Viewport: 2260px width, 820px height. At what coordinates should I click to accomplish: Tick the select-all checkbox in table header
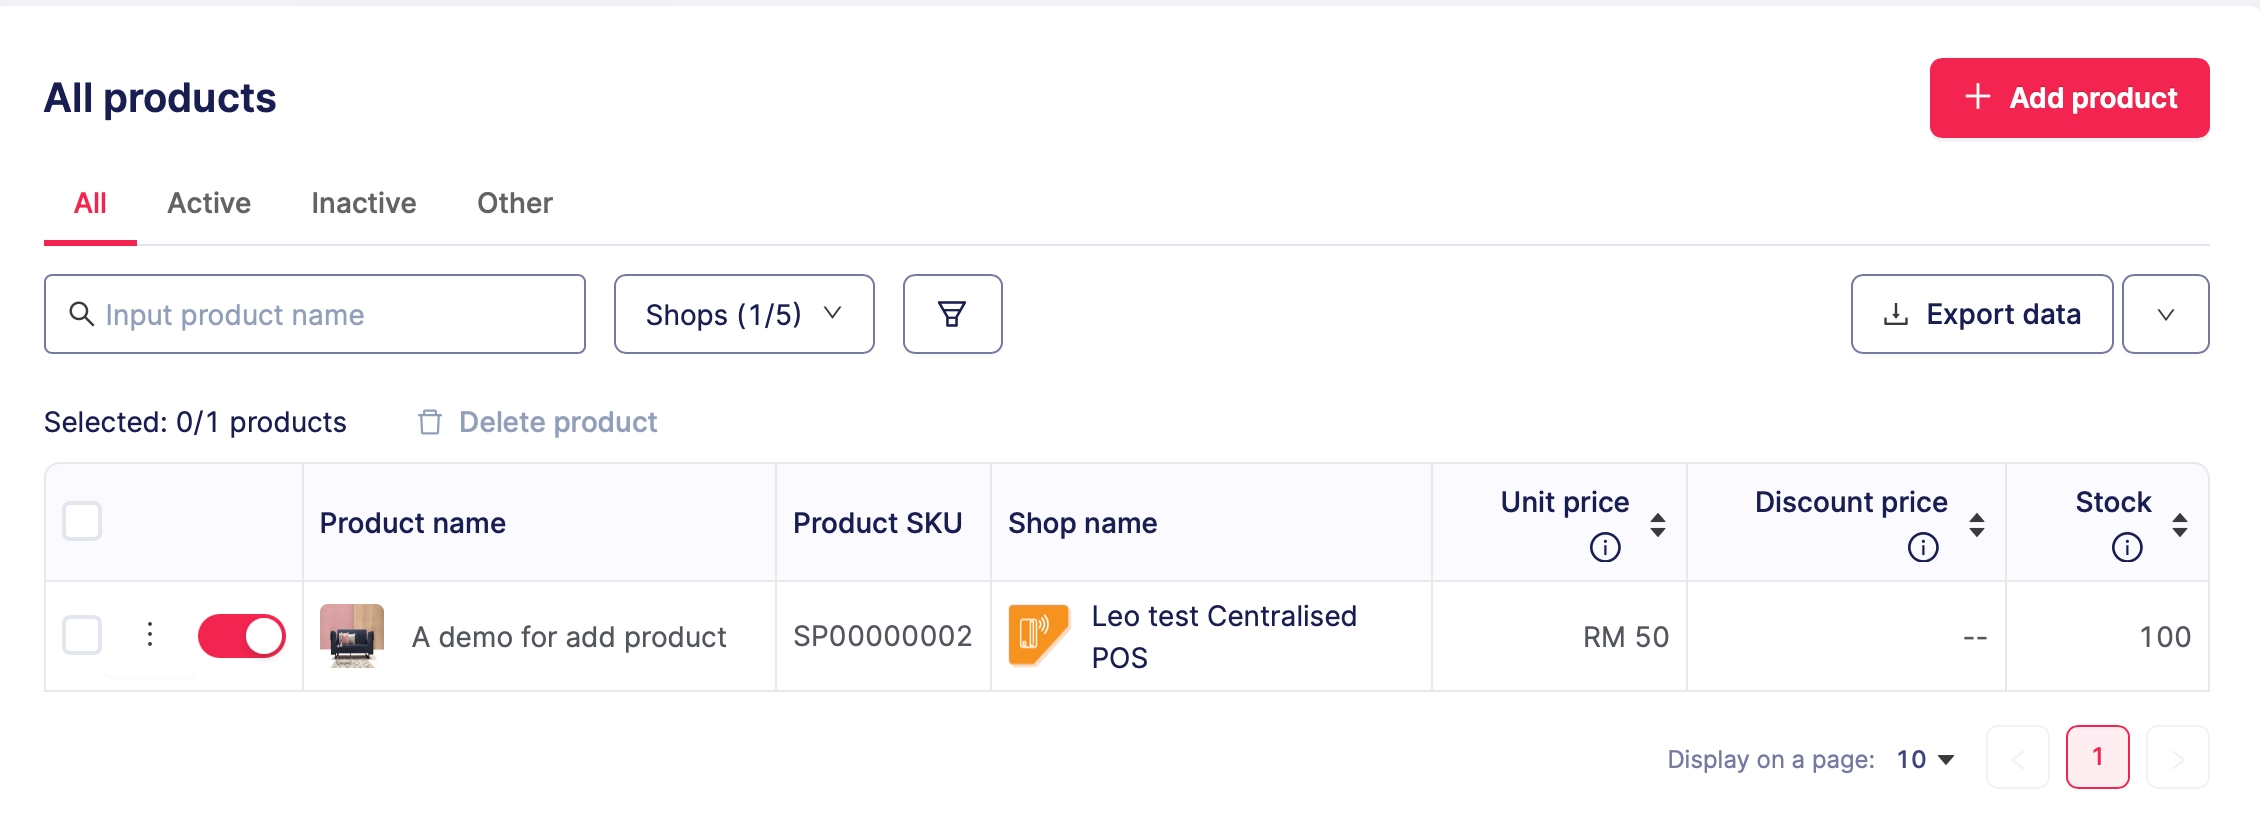[82, 521]
